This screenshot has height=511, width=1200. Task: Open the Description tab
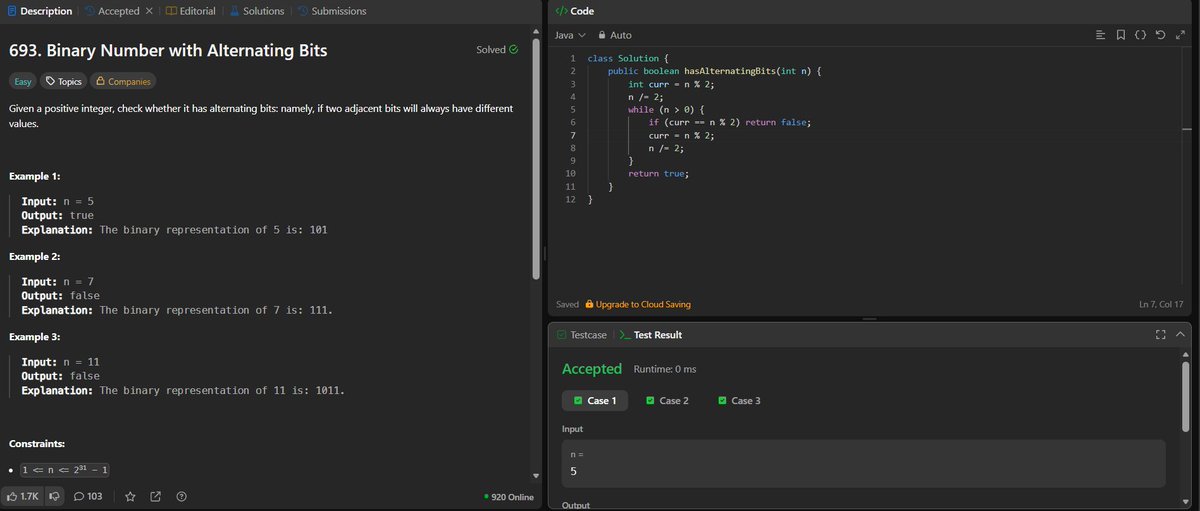click(40, 11)
